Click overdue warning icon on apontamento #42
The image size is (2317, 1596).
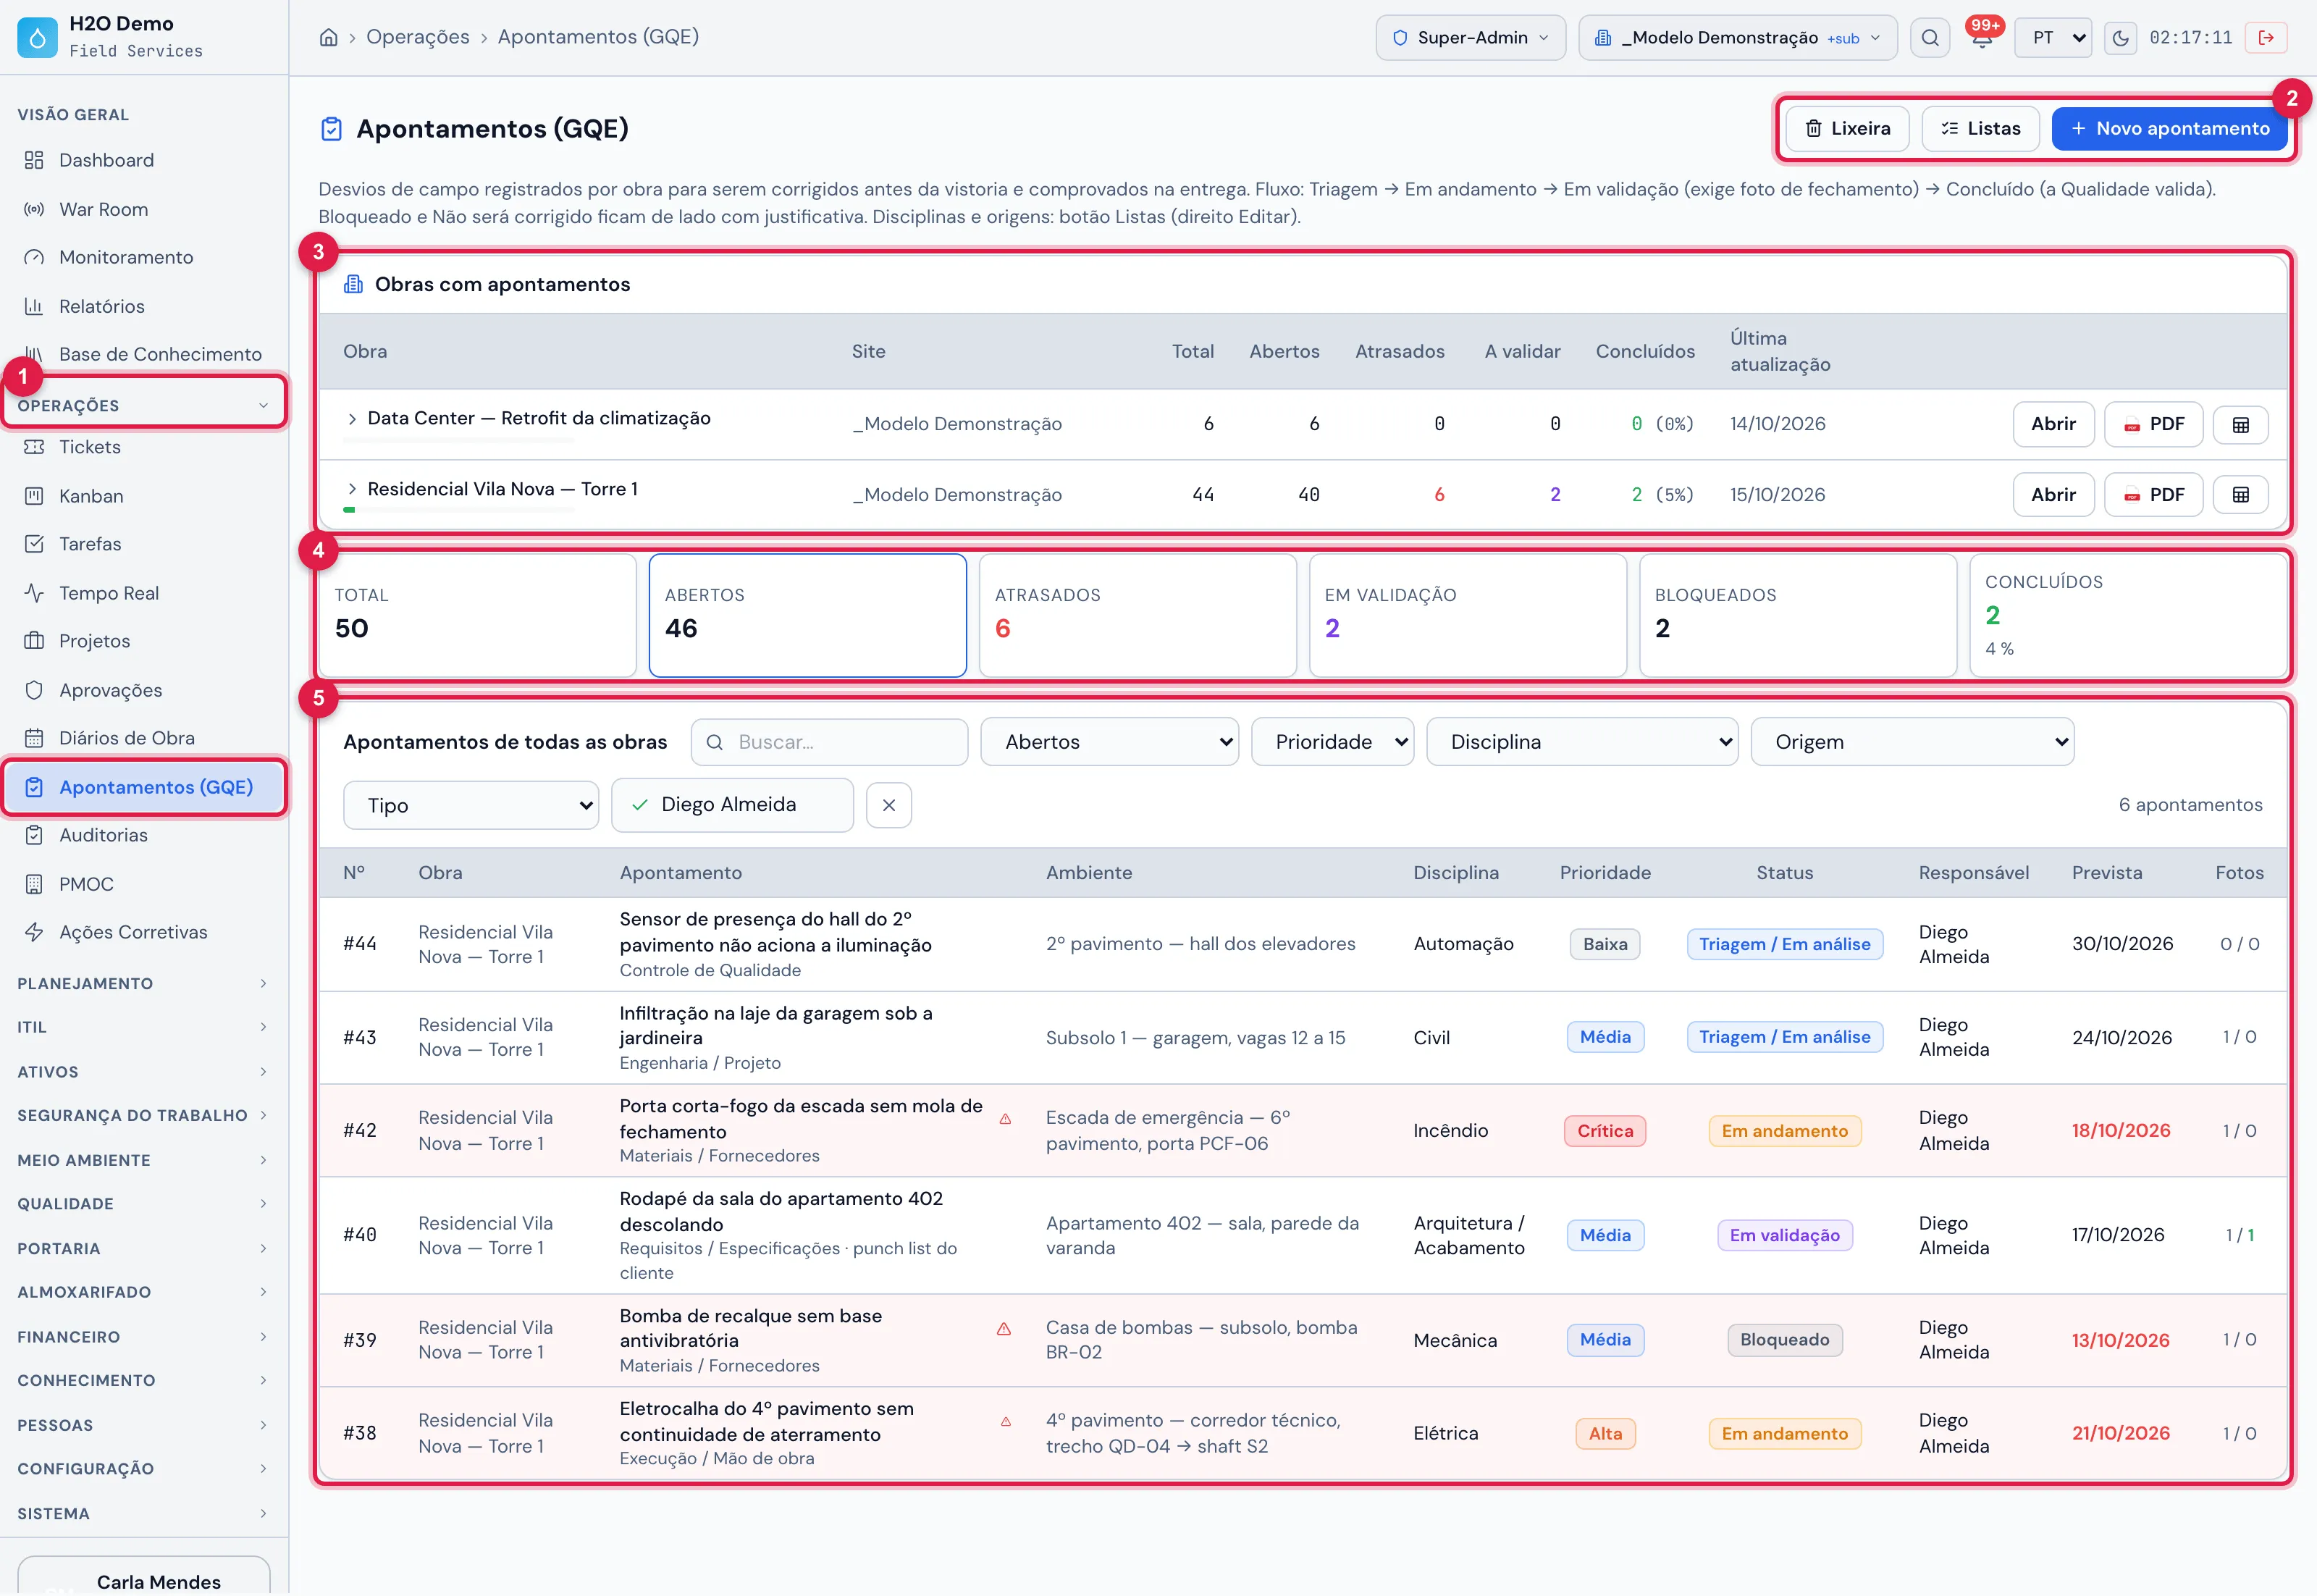[x=1005, y=1119]
